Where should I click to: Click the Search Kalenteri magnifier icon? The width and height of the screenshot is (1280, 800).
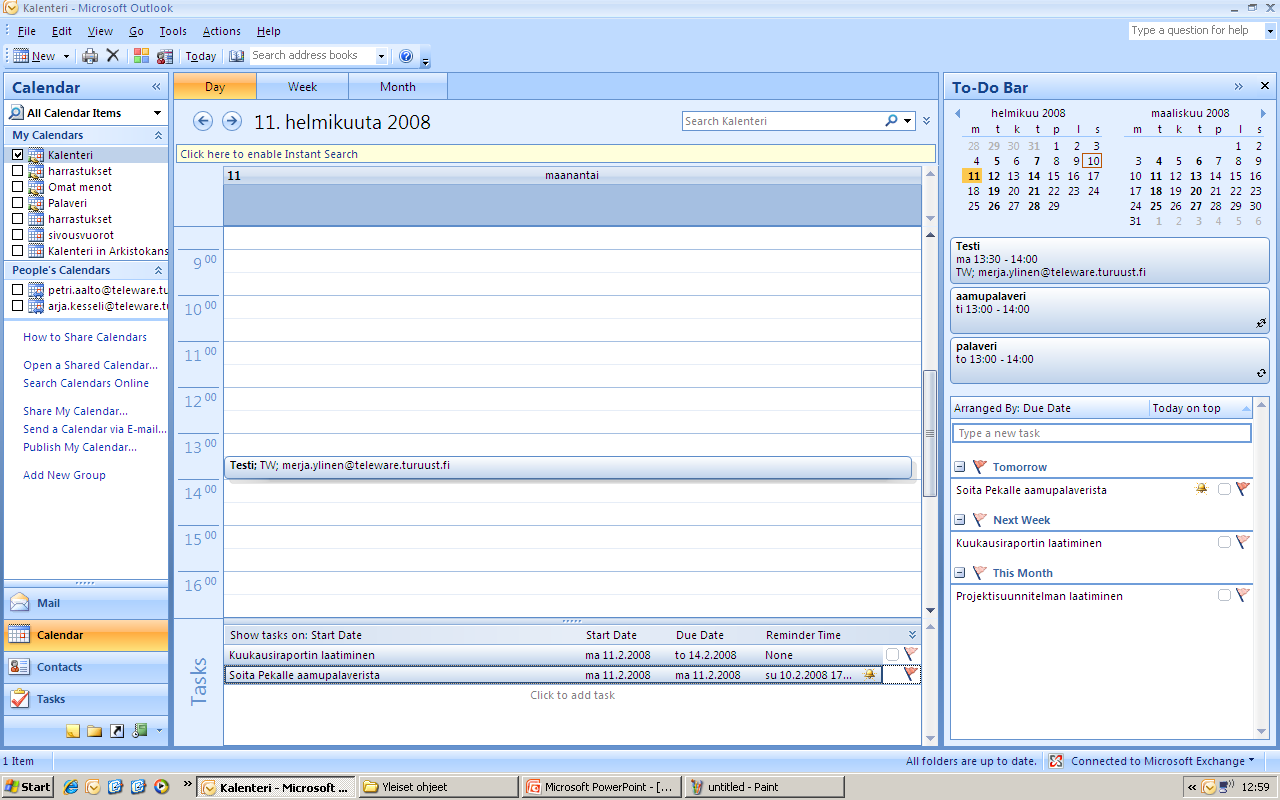tap(891, 121)
